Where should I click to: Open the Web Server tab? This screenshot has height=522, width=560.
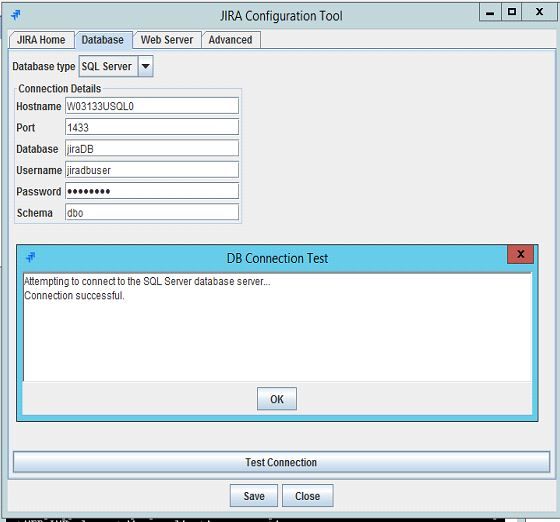pos(167,40)
